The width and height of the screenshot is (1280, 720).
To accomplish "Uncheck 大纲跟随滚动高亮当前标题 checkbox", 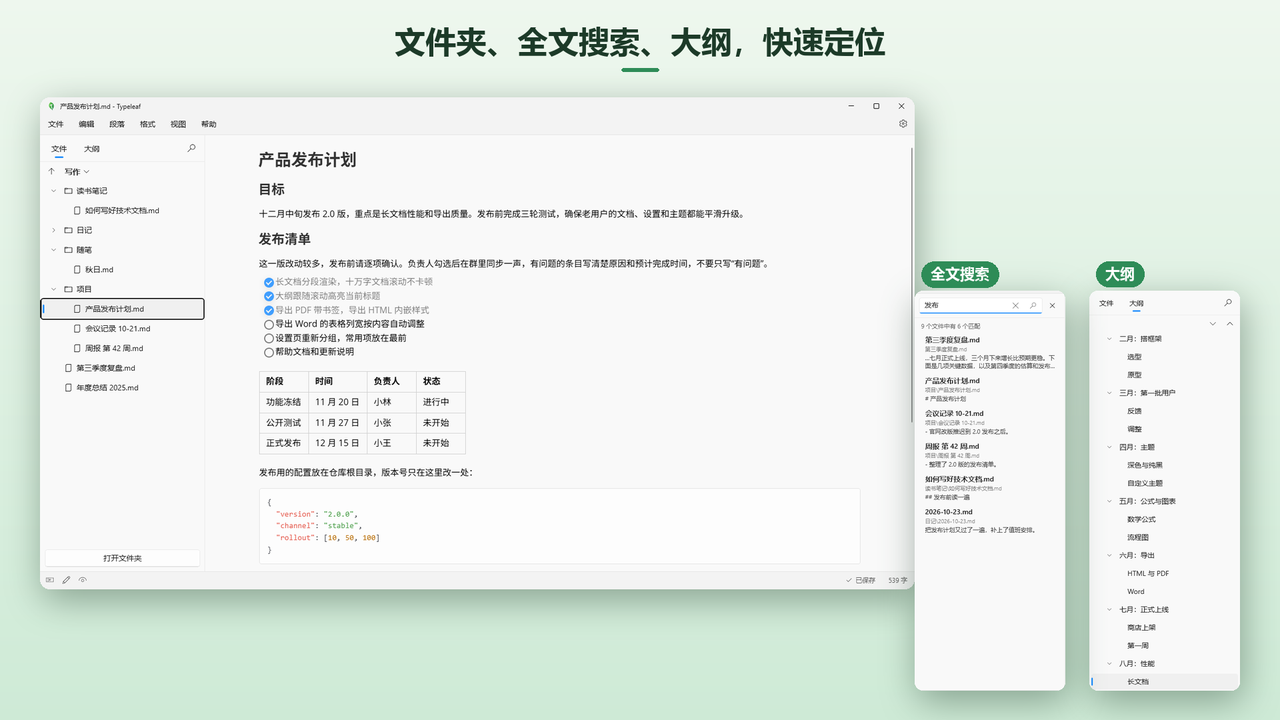I will click(x=268, y=296).
